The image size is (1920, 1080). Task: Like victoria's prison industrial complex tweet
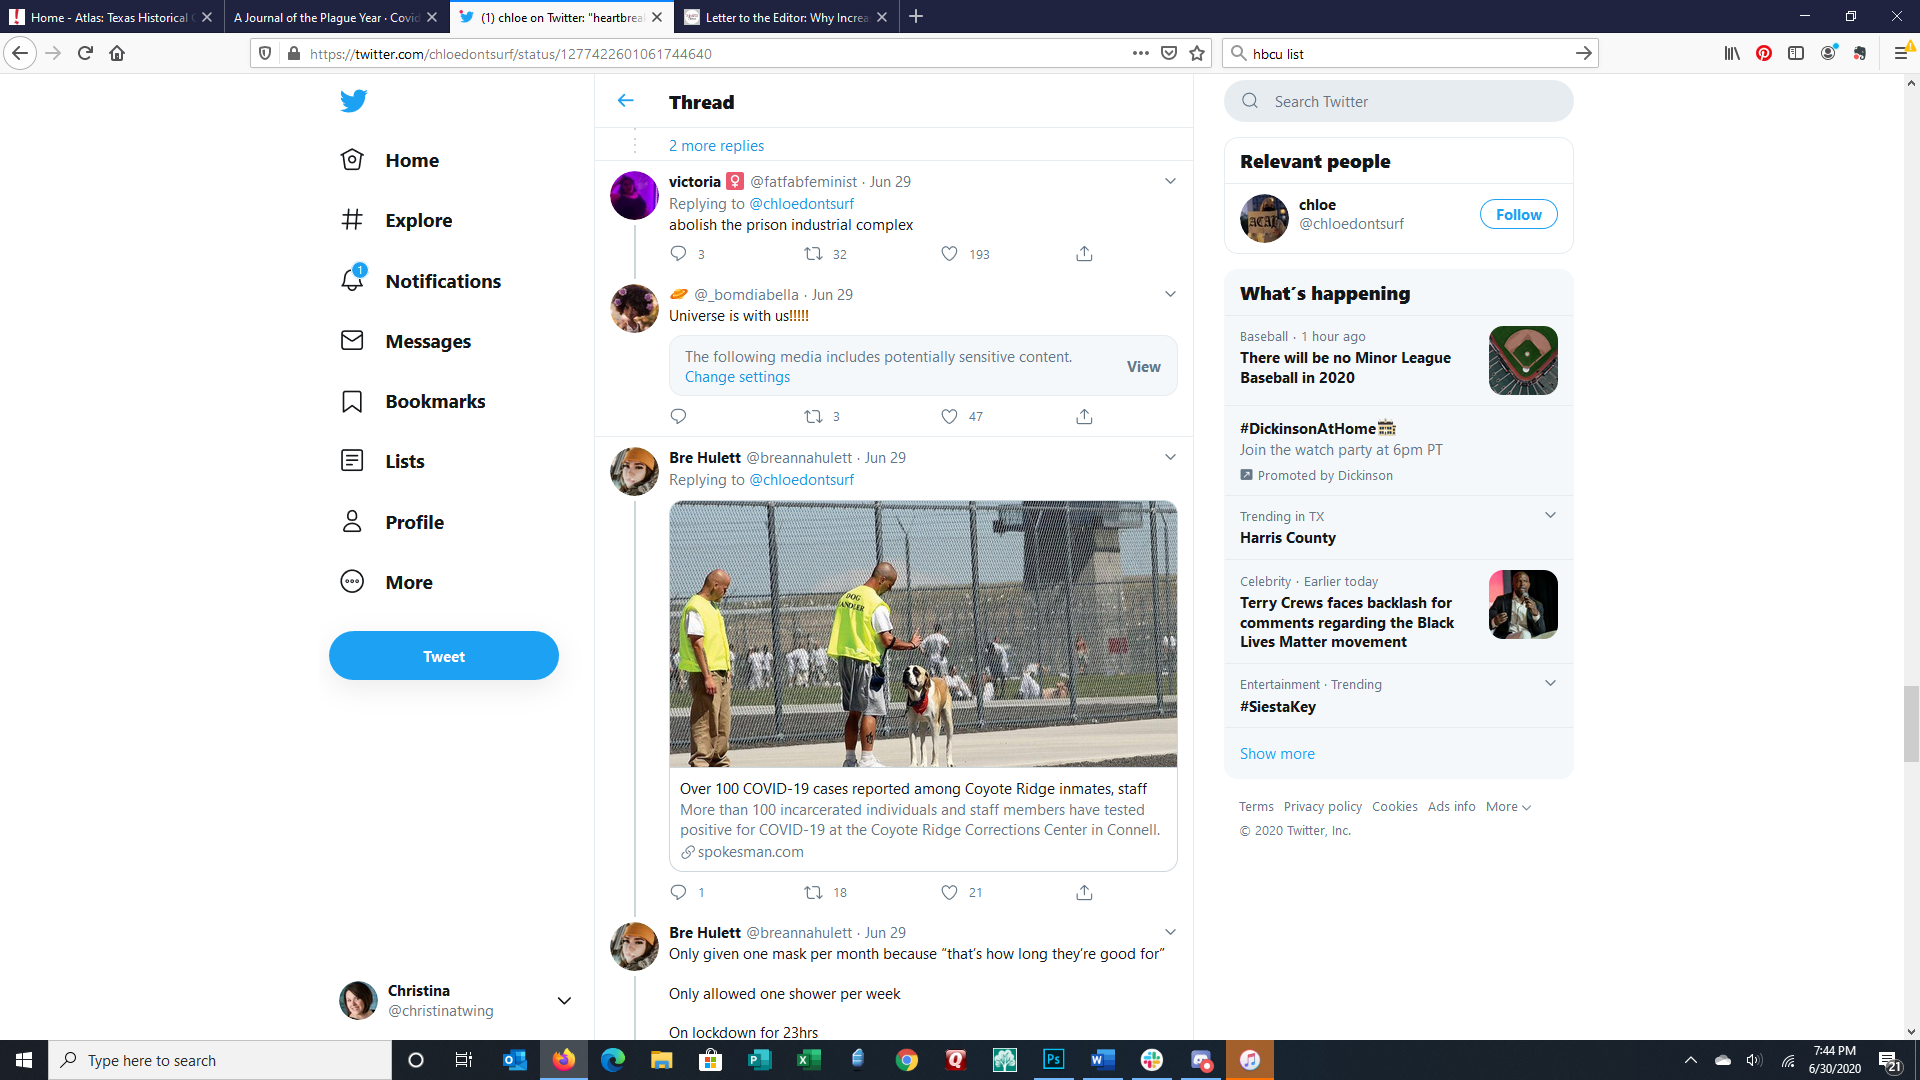click(x=949, y=254)
